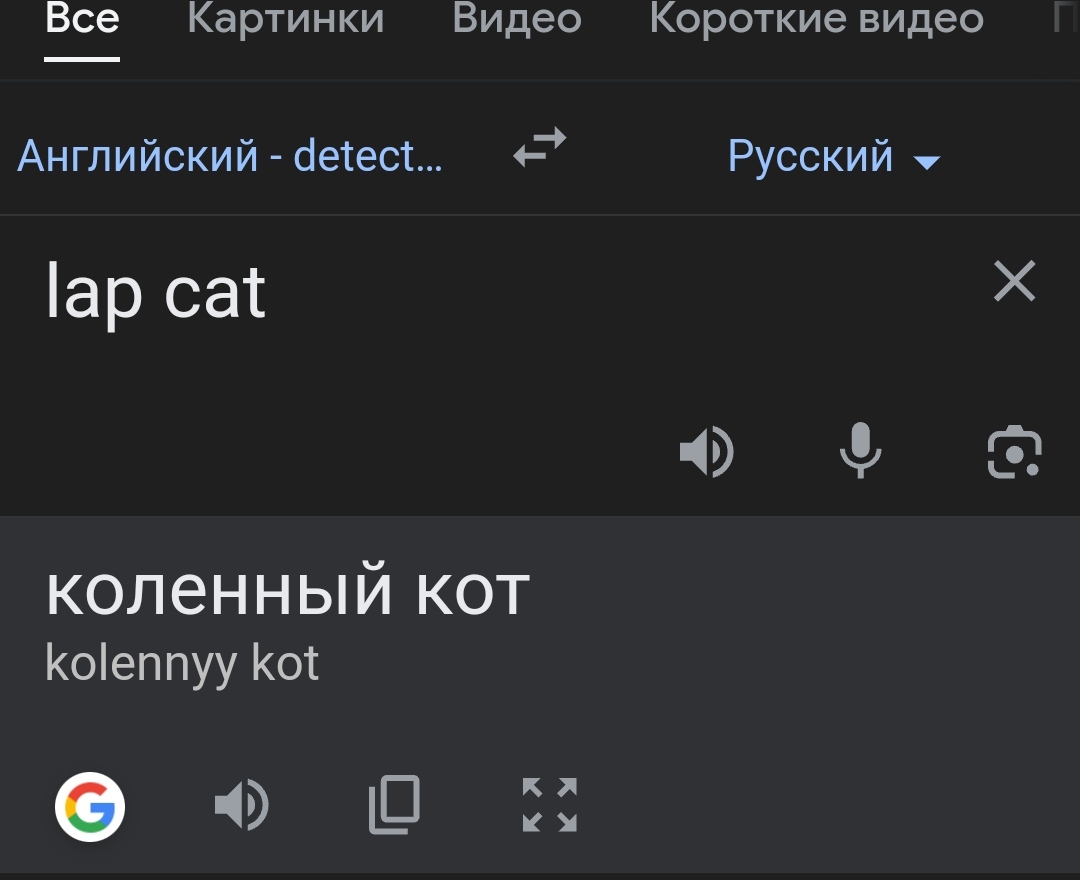Viewport: 1080px width, 880px height.
Task: Swap source and target languages
Action: click(x=539, y=147)
